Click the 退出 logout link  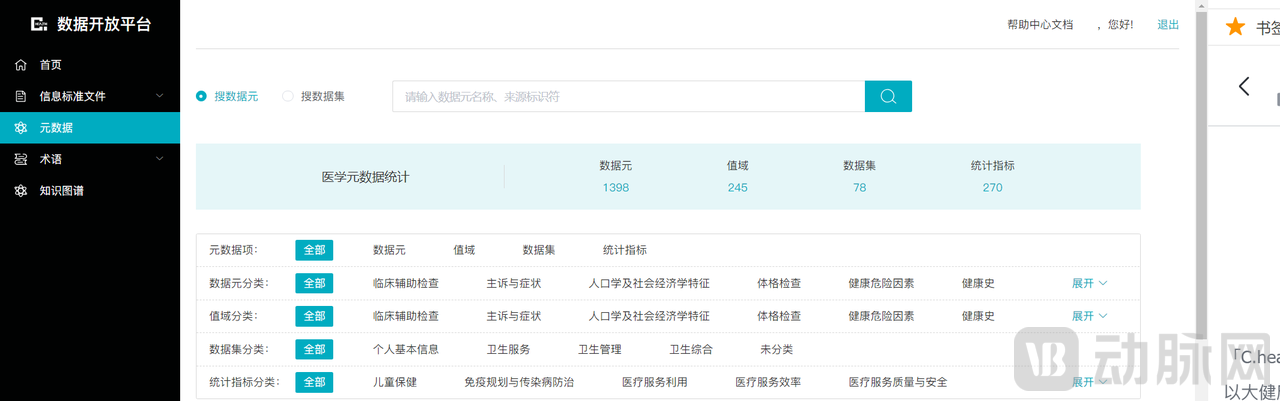tap(1168, 24)
